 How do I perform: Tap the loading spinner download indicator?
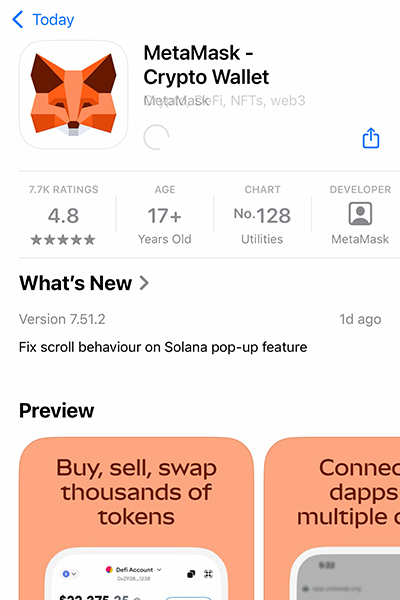(156, 137)
